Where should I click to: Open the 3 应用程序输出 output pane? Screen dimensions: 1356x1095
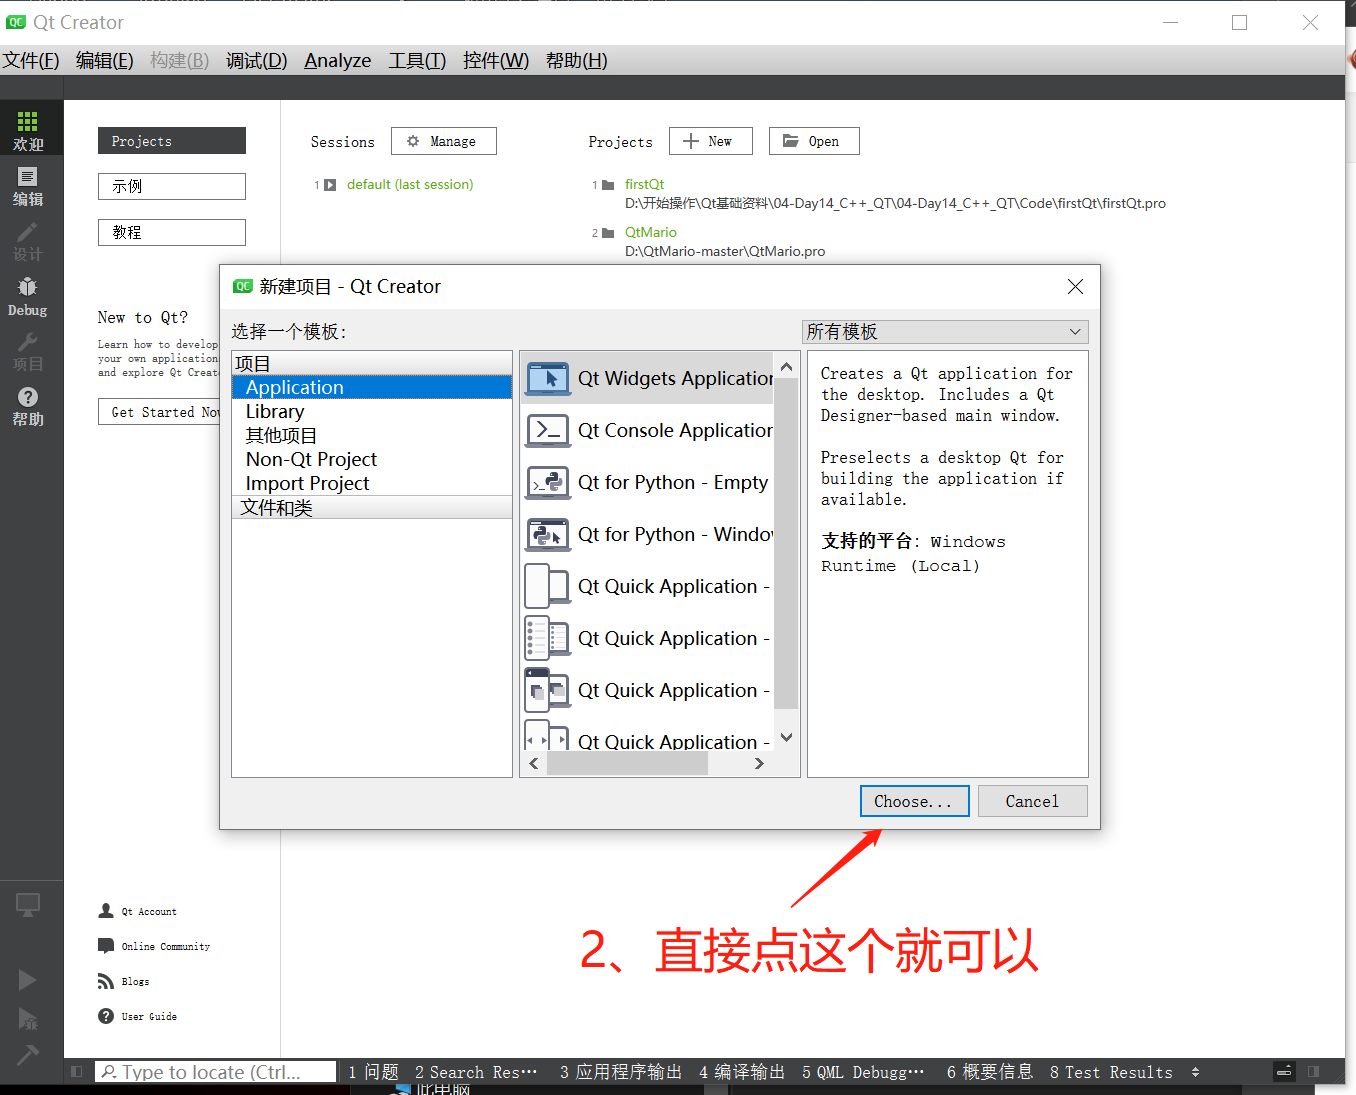621,1072
